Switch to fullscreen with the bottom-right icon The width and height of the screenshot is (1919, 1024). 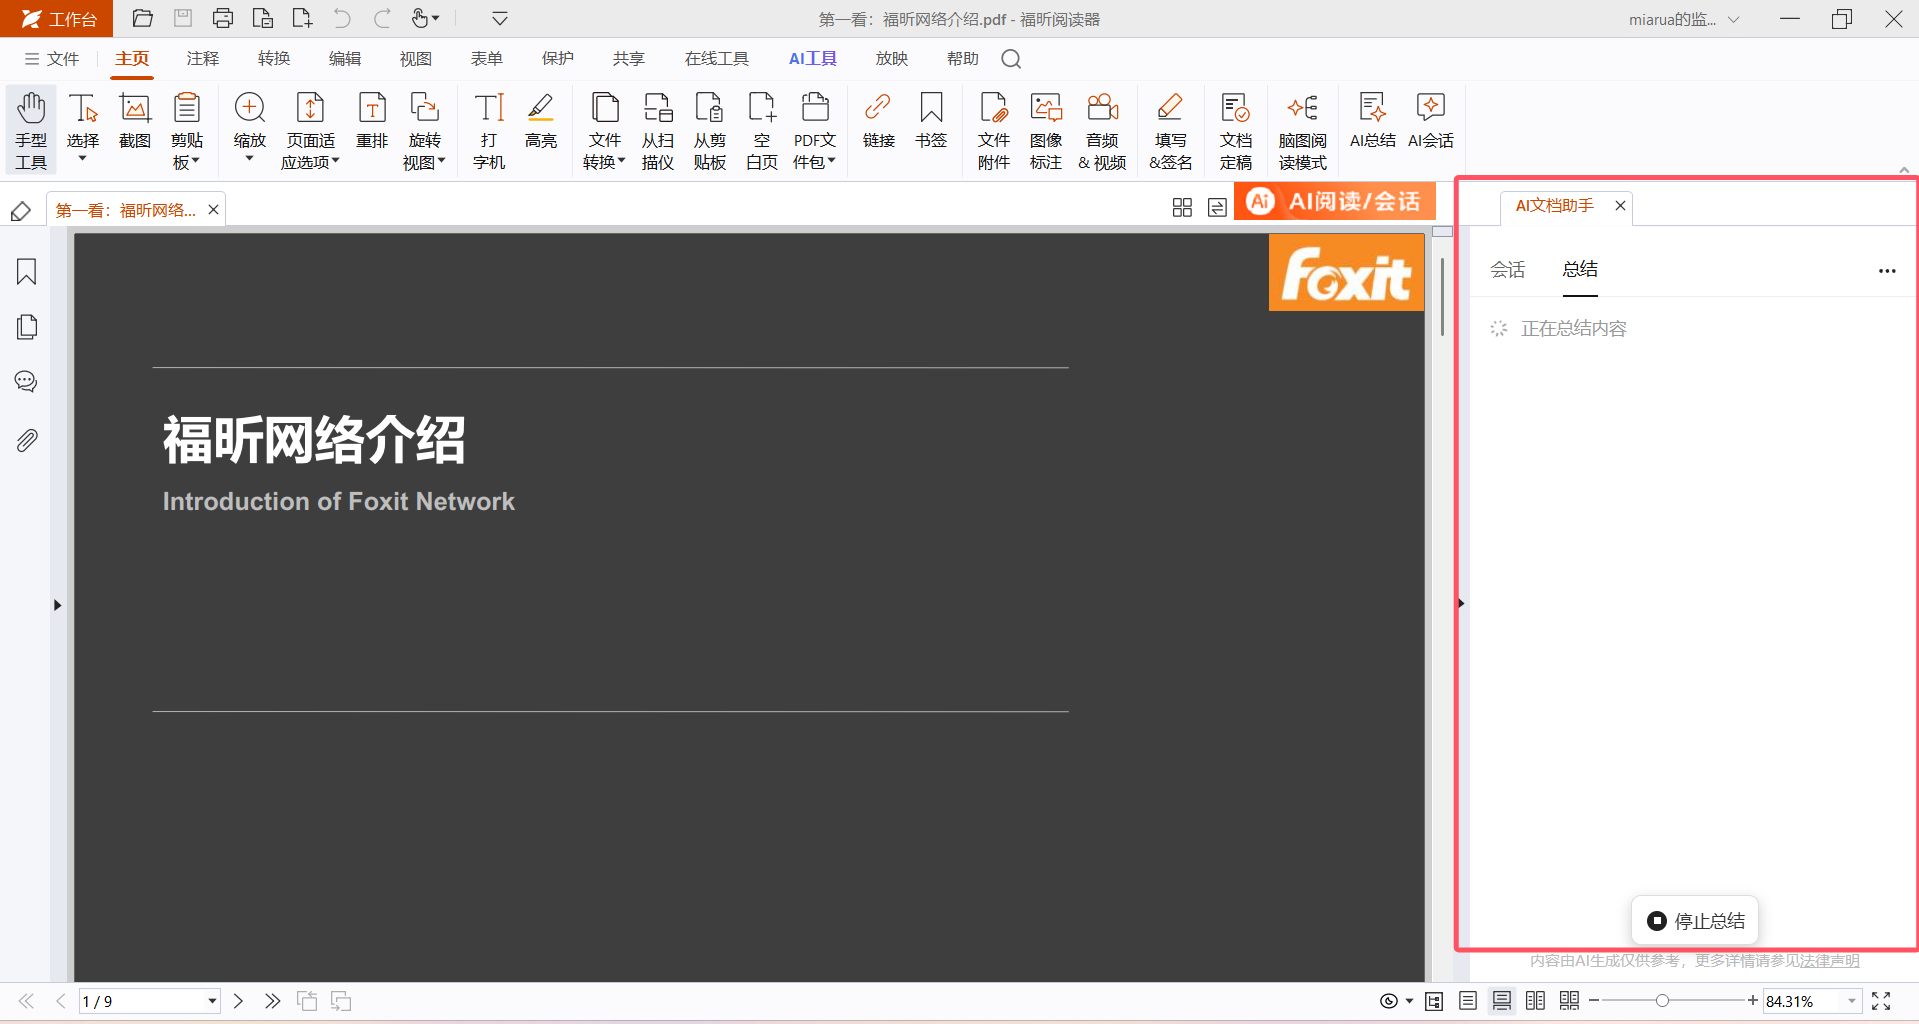1881,1001
